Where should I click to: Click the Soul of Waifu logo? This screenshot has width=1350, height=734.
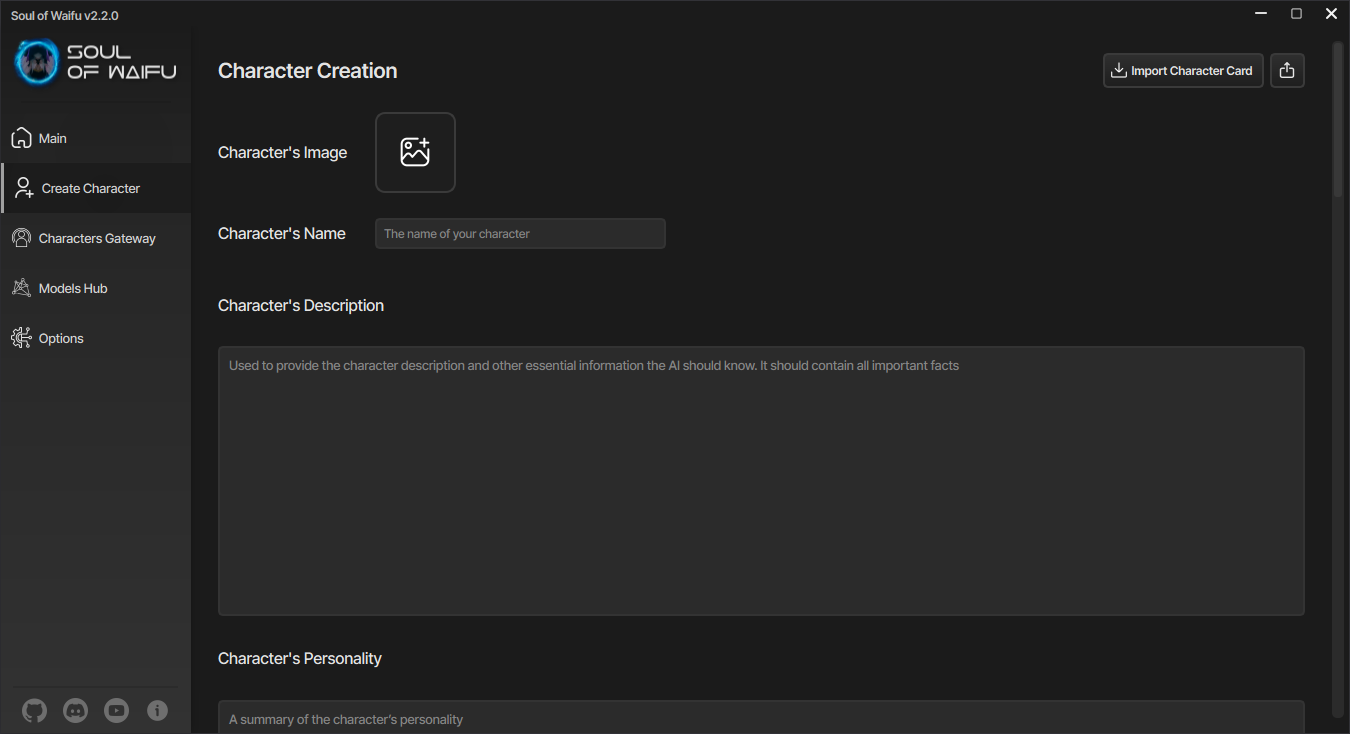pyautogui.click(x=96, y=62)
